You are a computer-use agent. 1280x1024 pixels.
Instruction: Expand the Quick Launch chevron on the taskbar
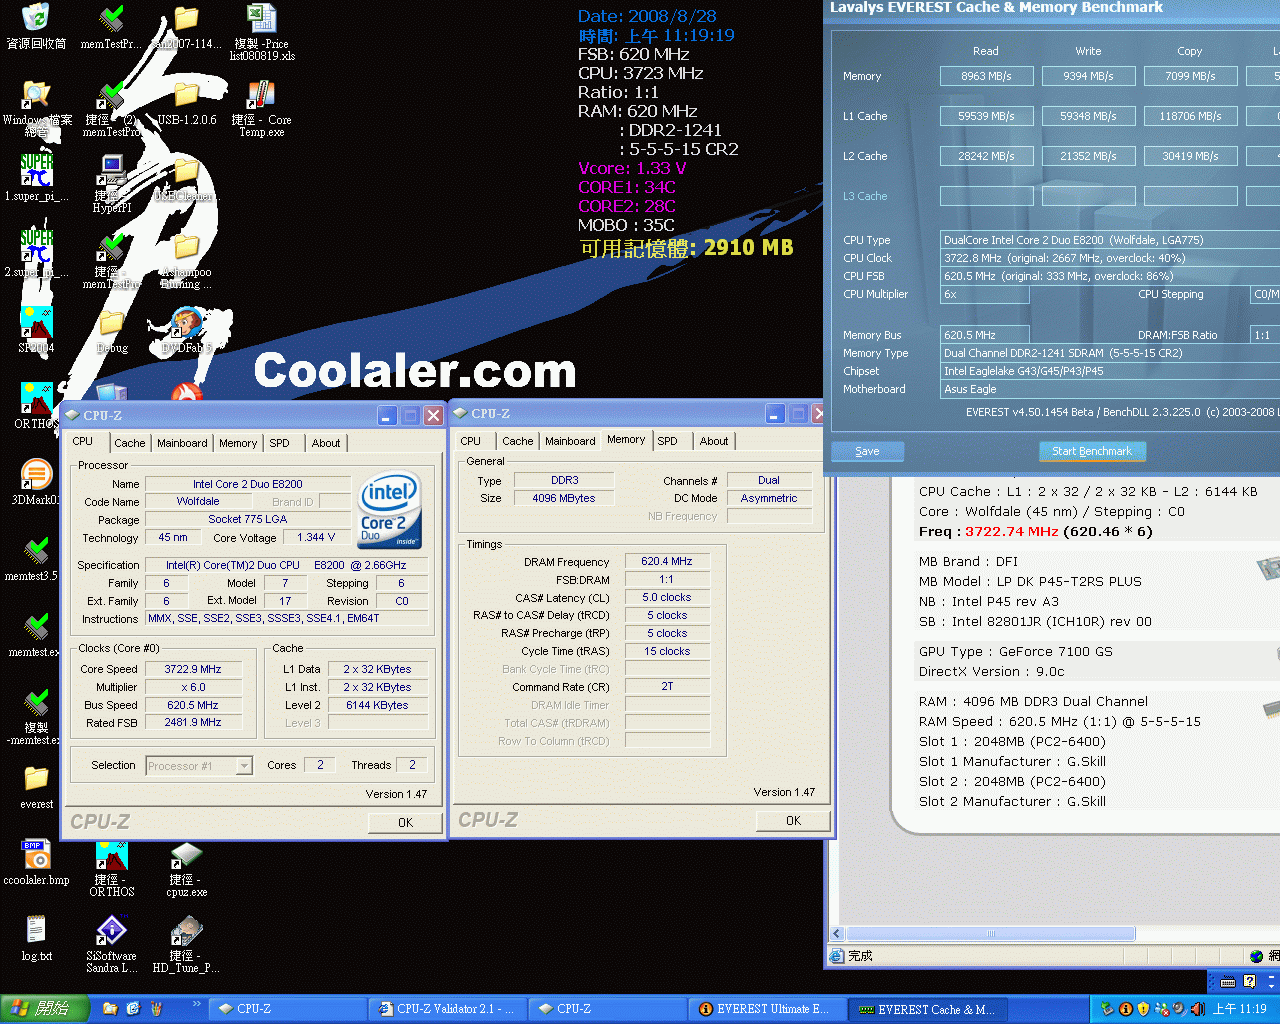[x=197, y=1004]
